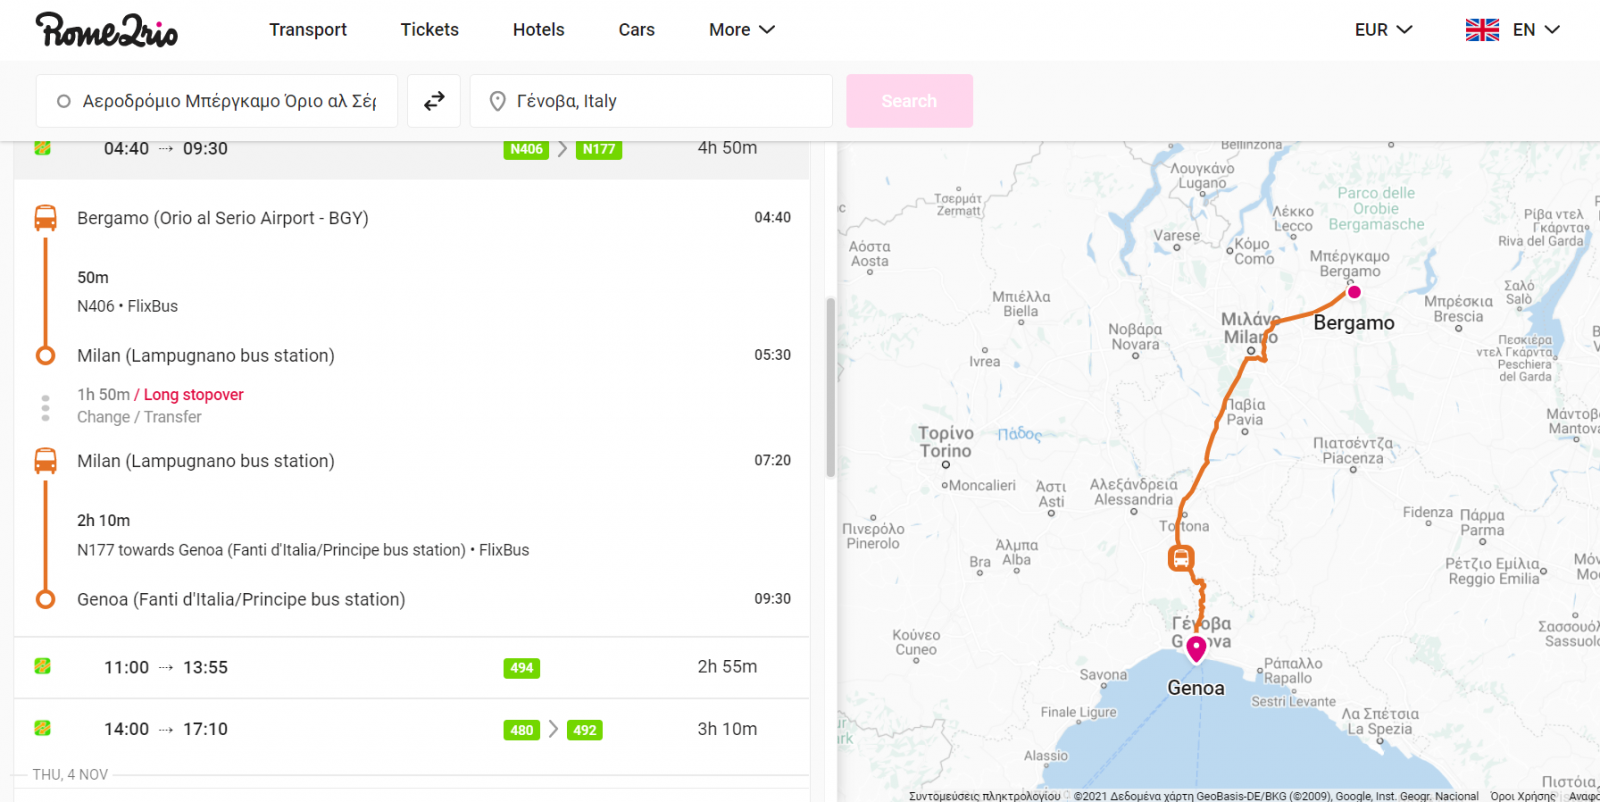The width and height of the screenshot is (1600, 802).
Task: Click the bus icon at Milan 07:20 departure
Action: [45, 461]
